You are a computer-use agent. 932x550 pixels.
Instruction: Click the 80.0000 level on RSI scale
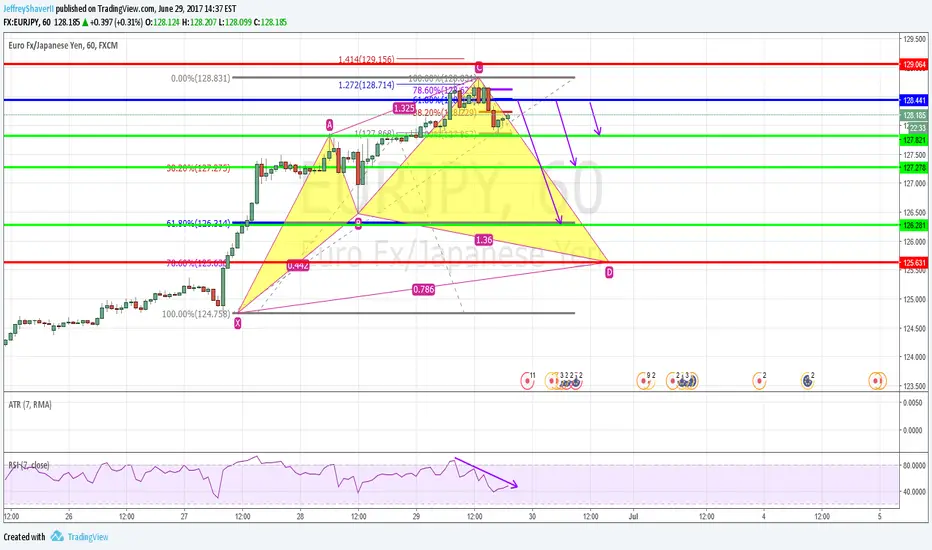coord(914,466)
